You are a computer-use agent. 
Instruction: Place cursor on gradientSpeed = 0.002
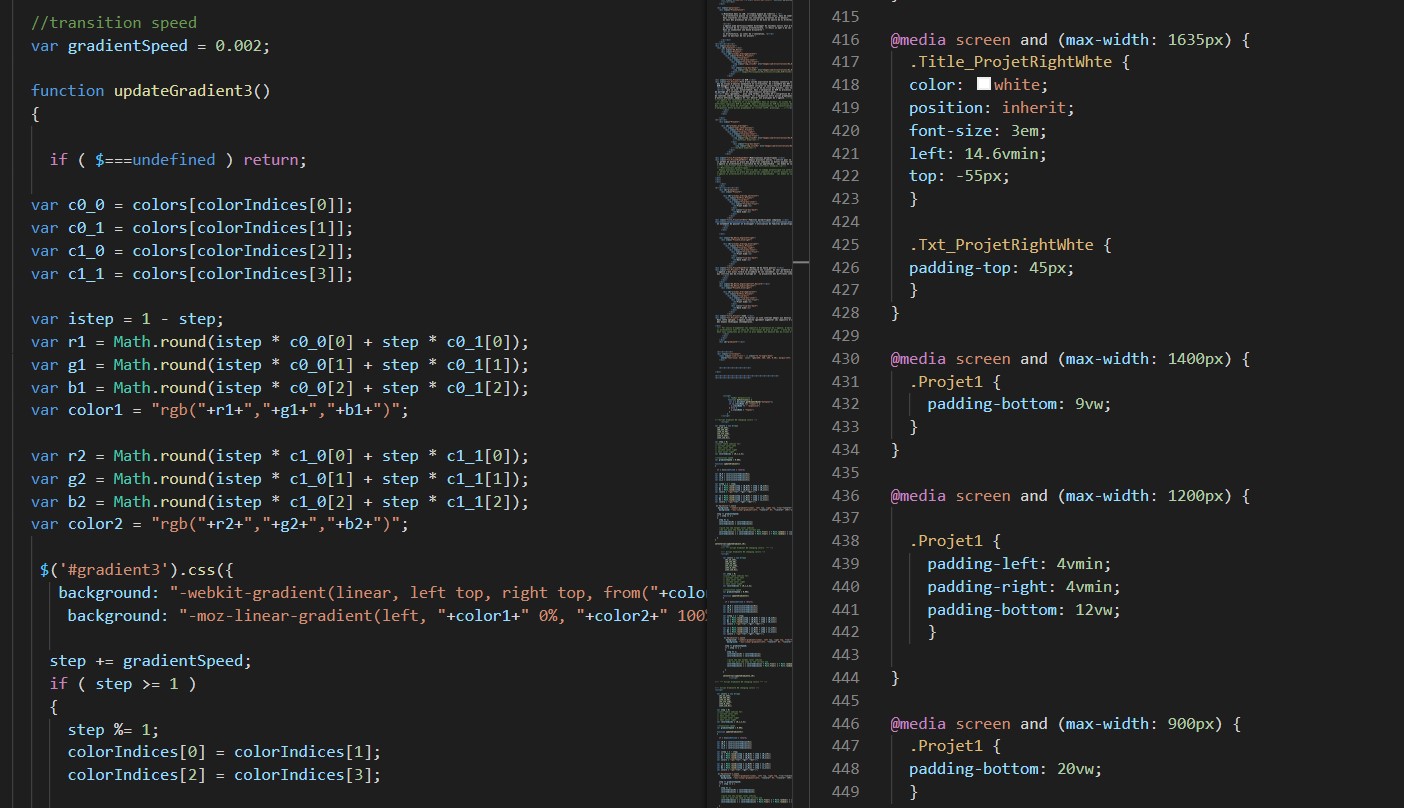pyautogui.click(x=169, y=46)
